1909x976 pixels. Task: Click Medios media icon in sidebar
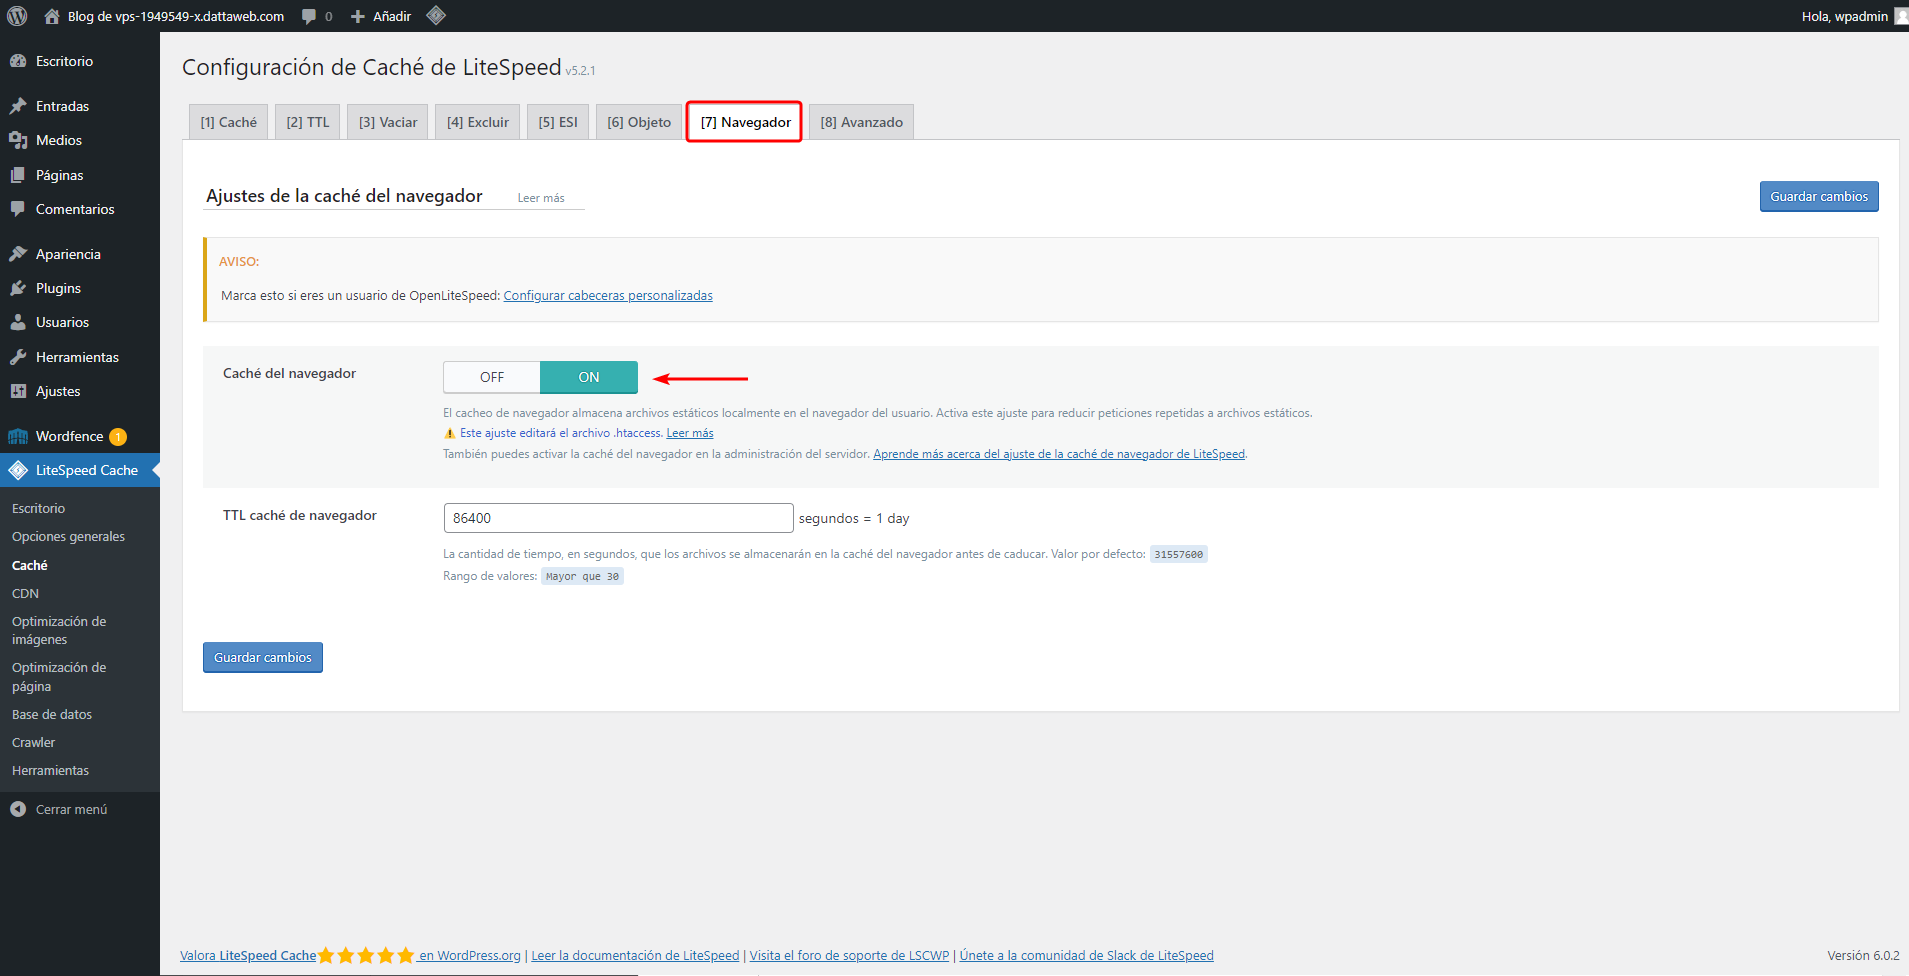(x=18, y=140)
